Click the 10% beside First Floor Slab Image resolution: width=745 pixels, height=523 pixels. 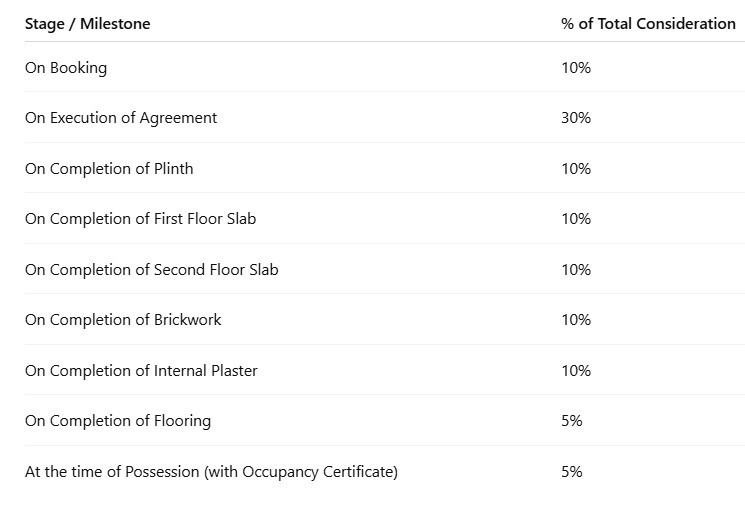(576, 219)
